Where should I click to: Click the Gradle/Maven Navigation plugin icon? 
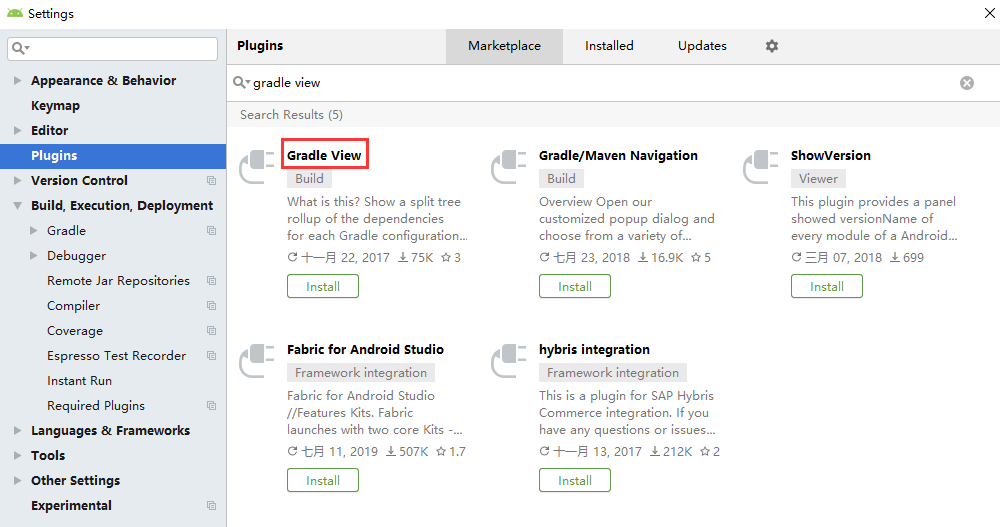(x=508, y=167)
